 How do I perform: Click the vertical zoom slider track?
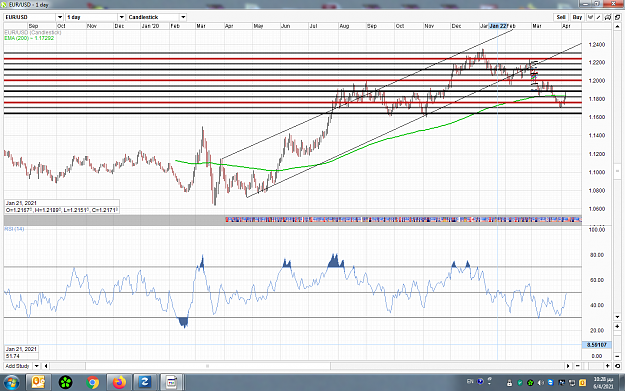(x=617, y=341)
